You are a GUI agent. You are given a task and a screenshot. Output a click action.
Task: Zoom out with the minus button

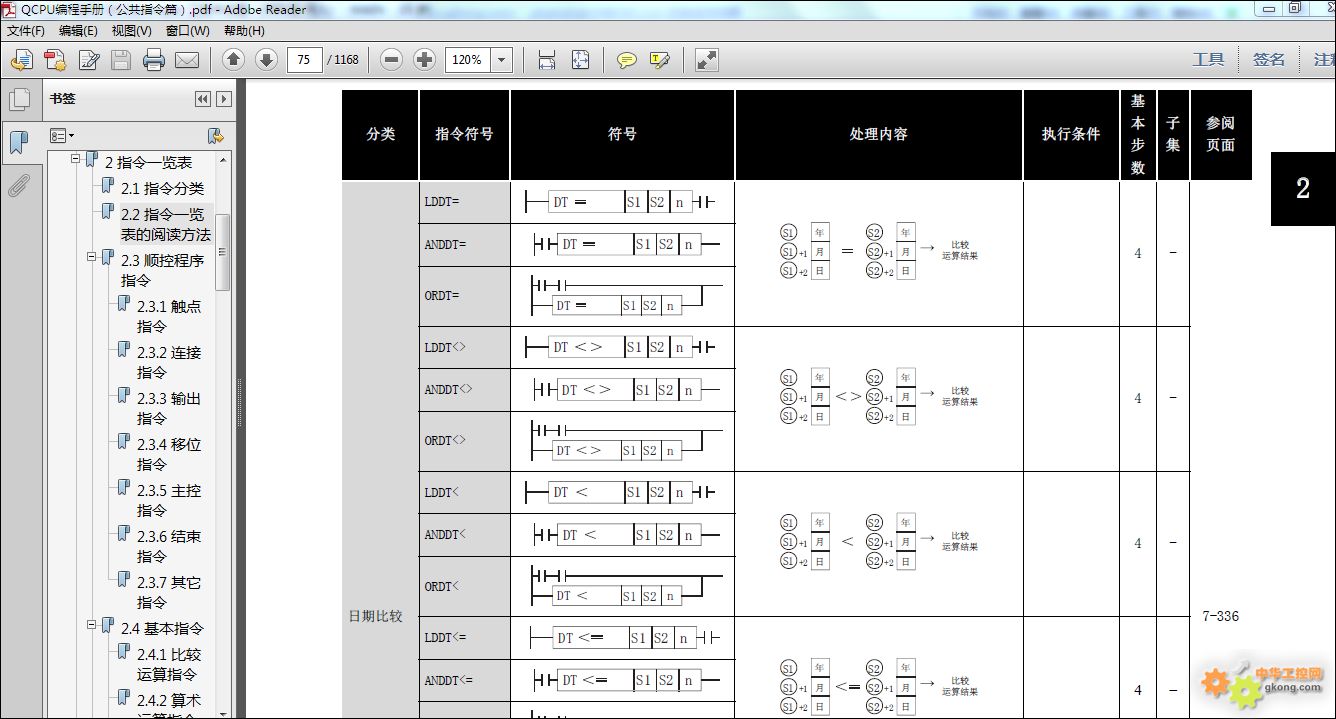point(392,60)
